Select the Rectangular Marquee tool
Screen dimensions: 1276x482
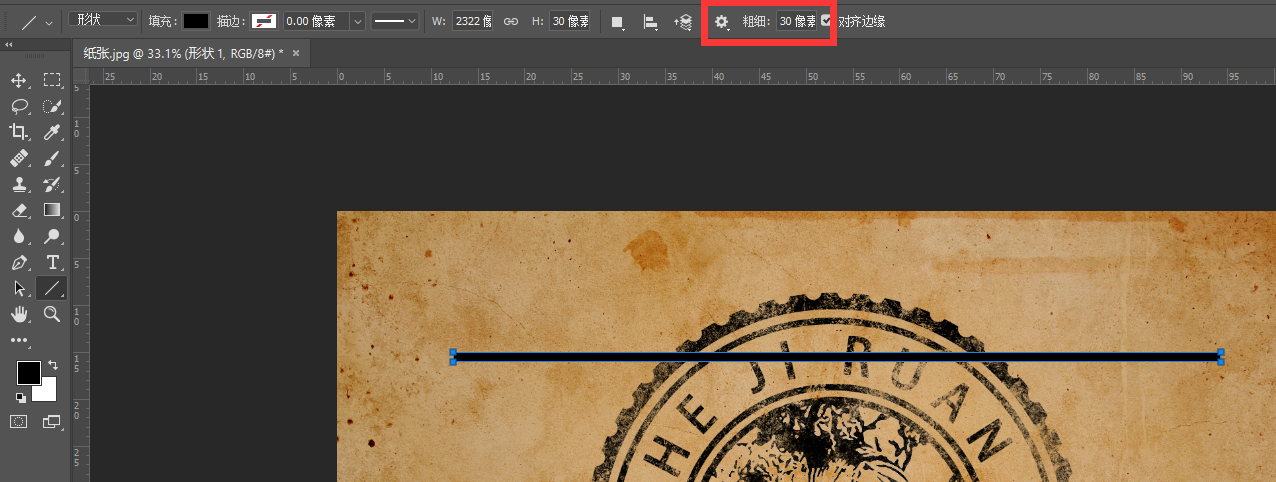click(52, 80)
